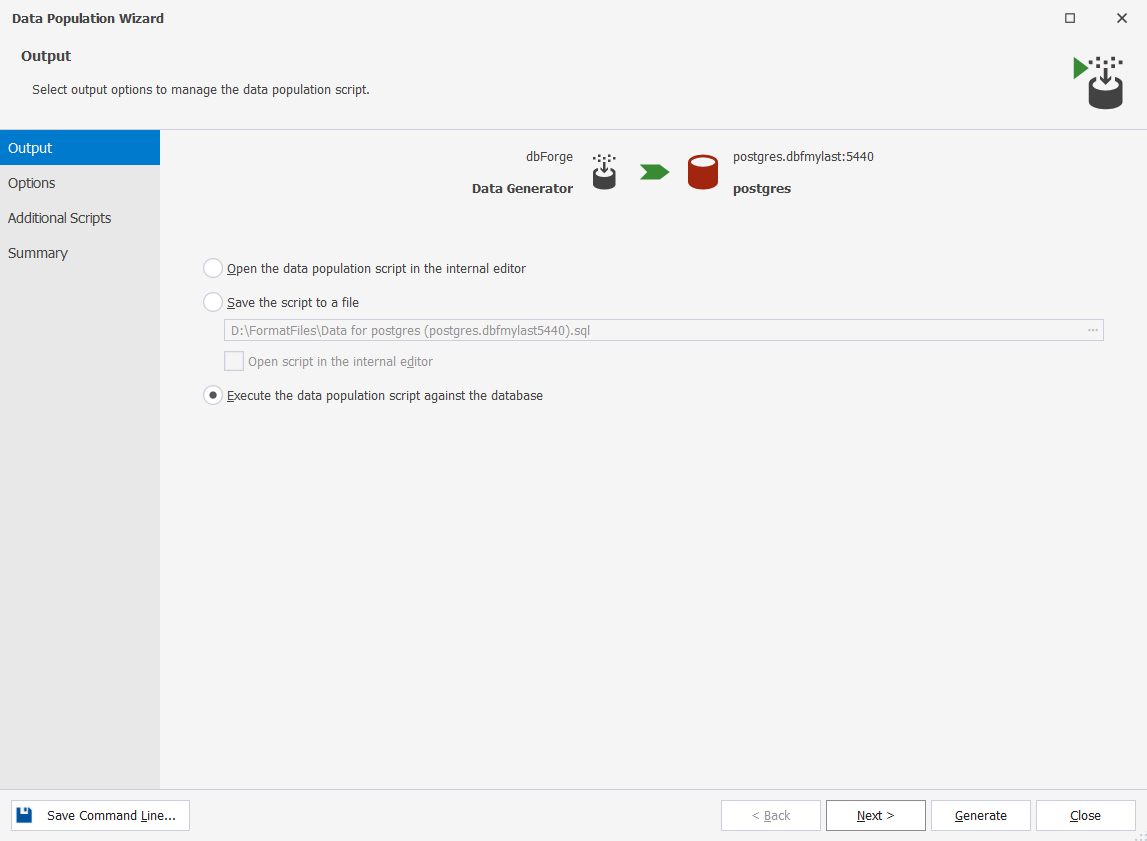Image resolution: width=1147 pixels, height=841 pixels.
Task: Tick Open script in the internal editor checkbox
Action: [234, 361]
